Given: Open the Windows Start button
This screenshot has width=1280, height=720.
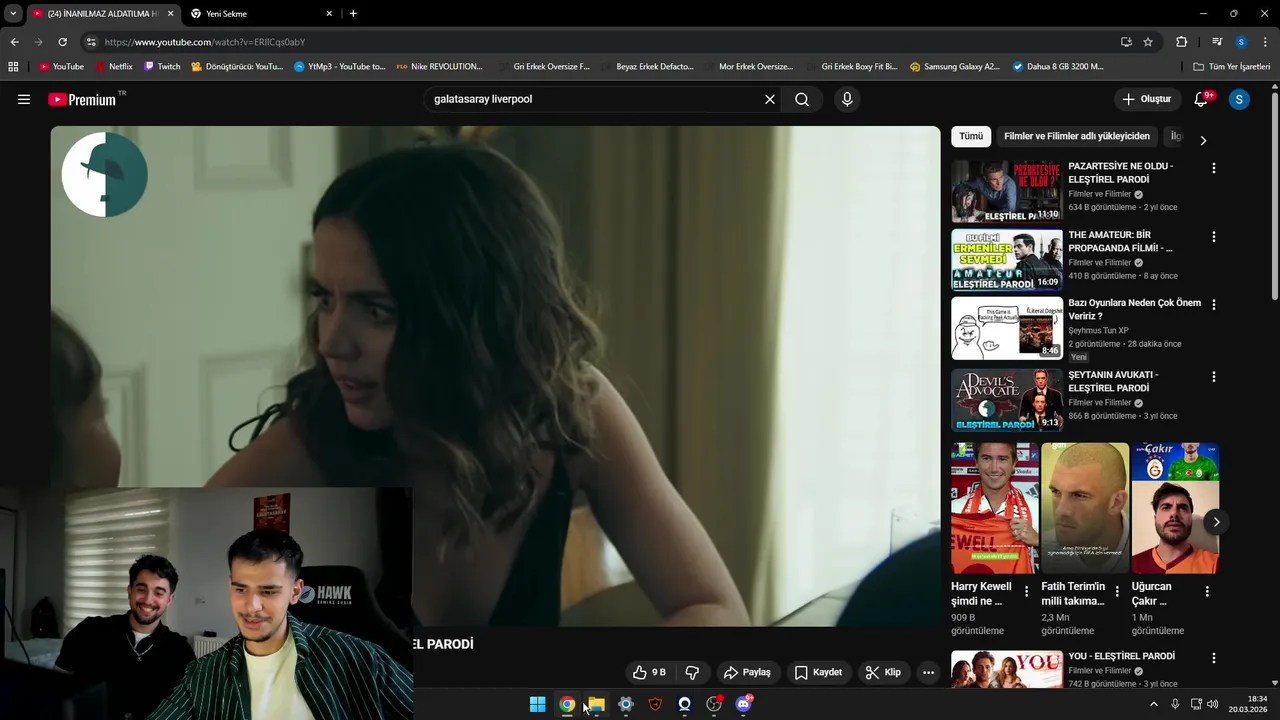Looking at the screenshot, I should (x=537, y=704).
